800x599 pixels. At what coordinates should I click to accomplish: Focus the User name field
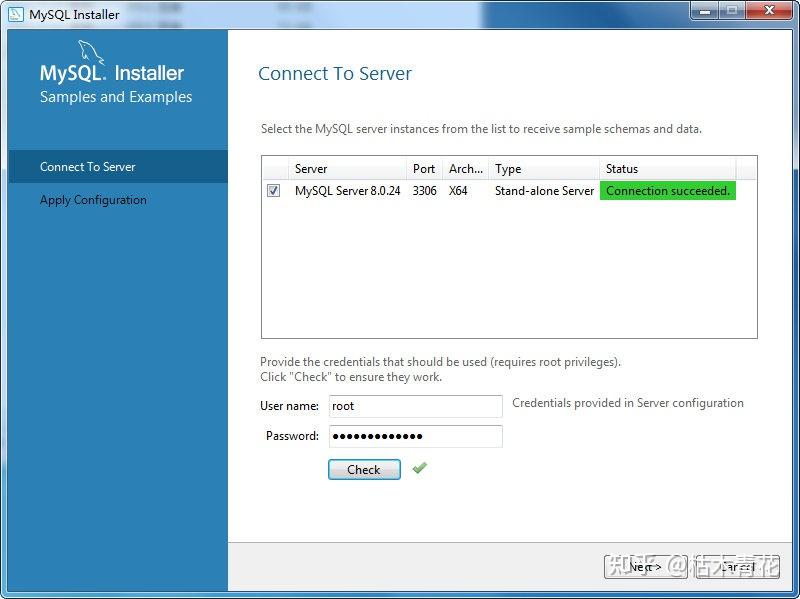coord(415,406)
